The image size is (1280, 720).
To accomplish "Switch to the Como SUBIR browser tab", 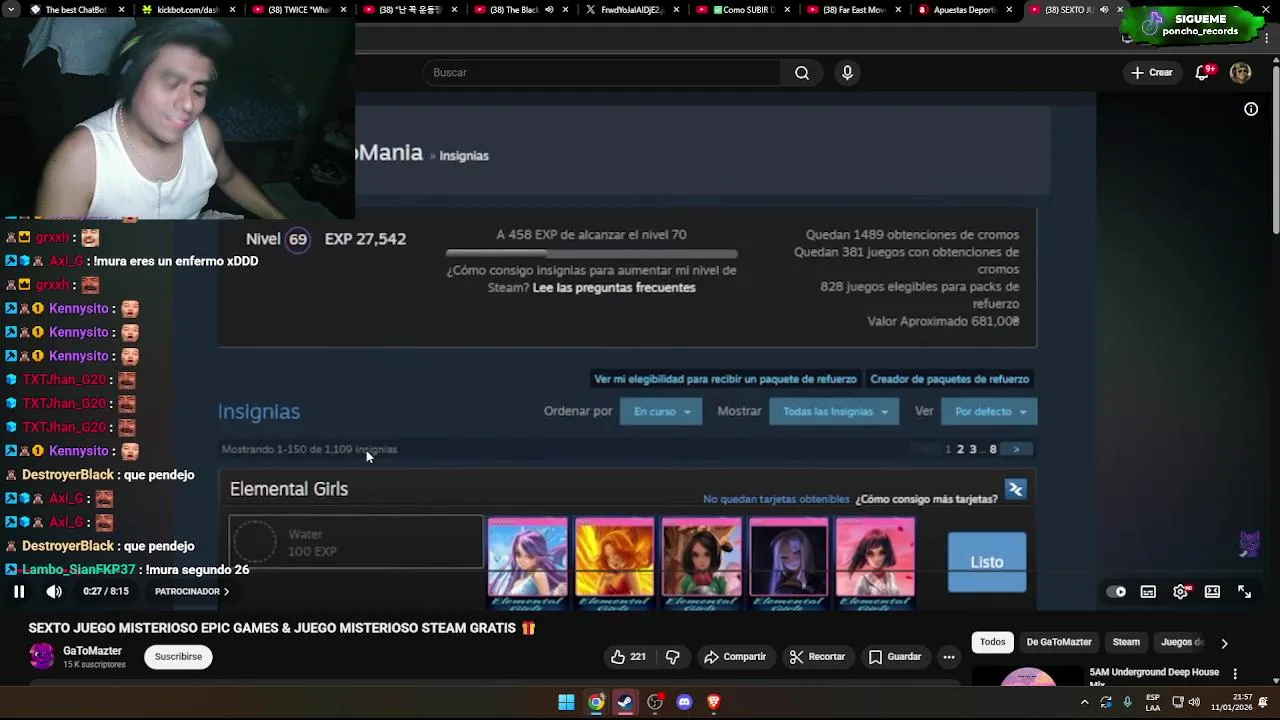I will point(745,10).
